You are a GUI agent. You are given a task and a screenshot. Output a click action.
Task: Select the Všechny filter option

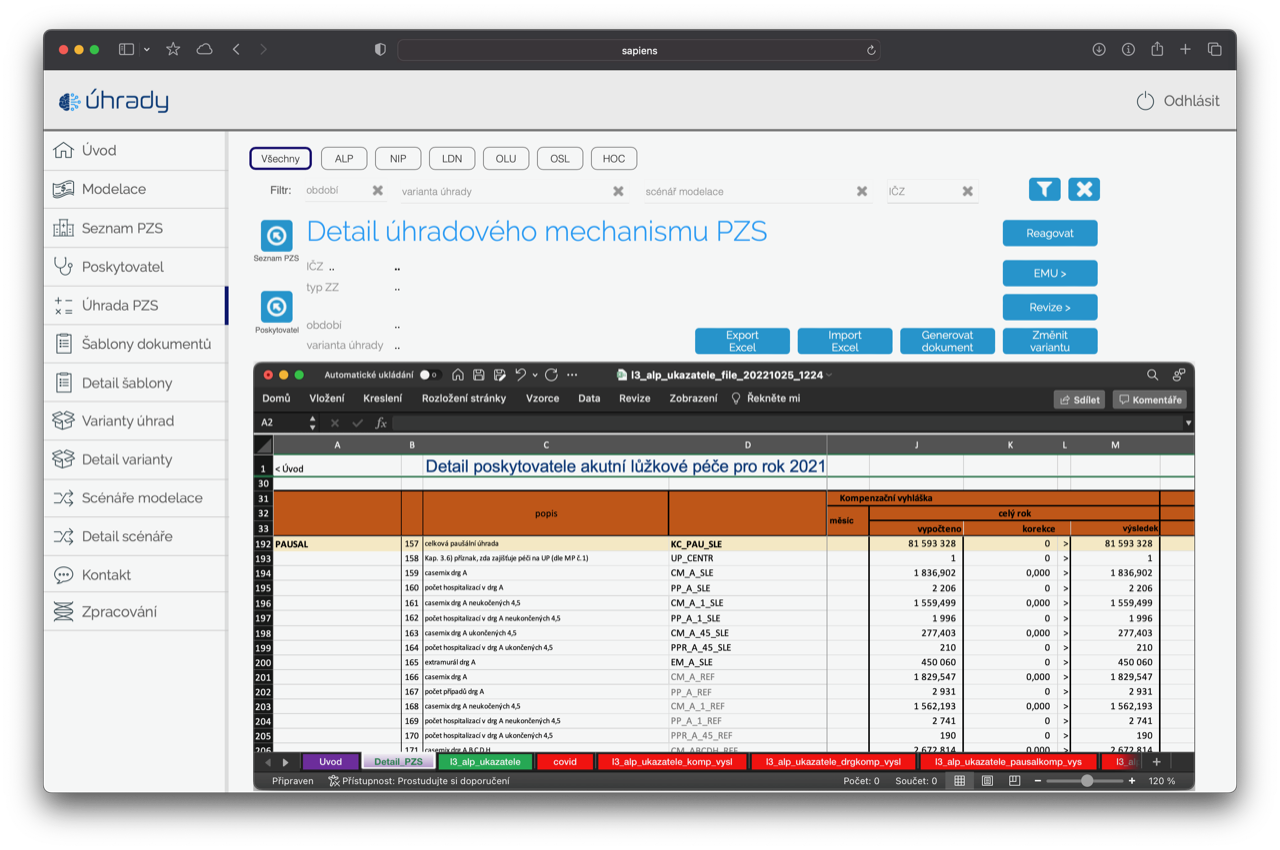[280, 159]
